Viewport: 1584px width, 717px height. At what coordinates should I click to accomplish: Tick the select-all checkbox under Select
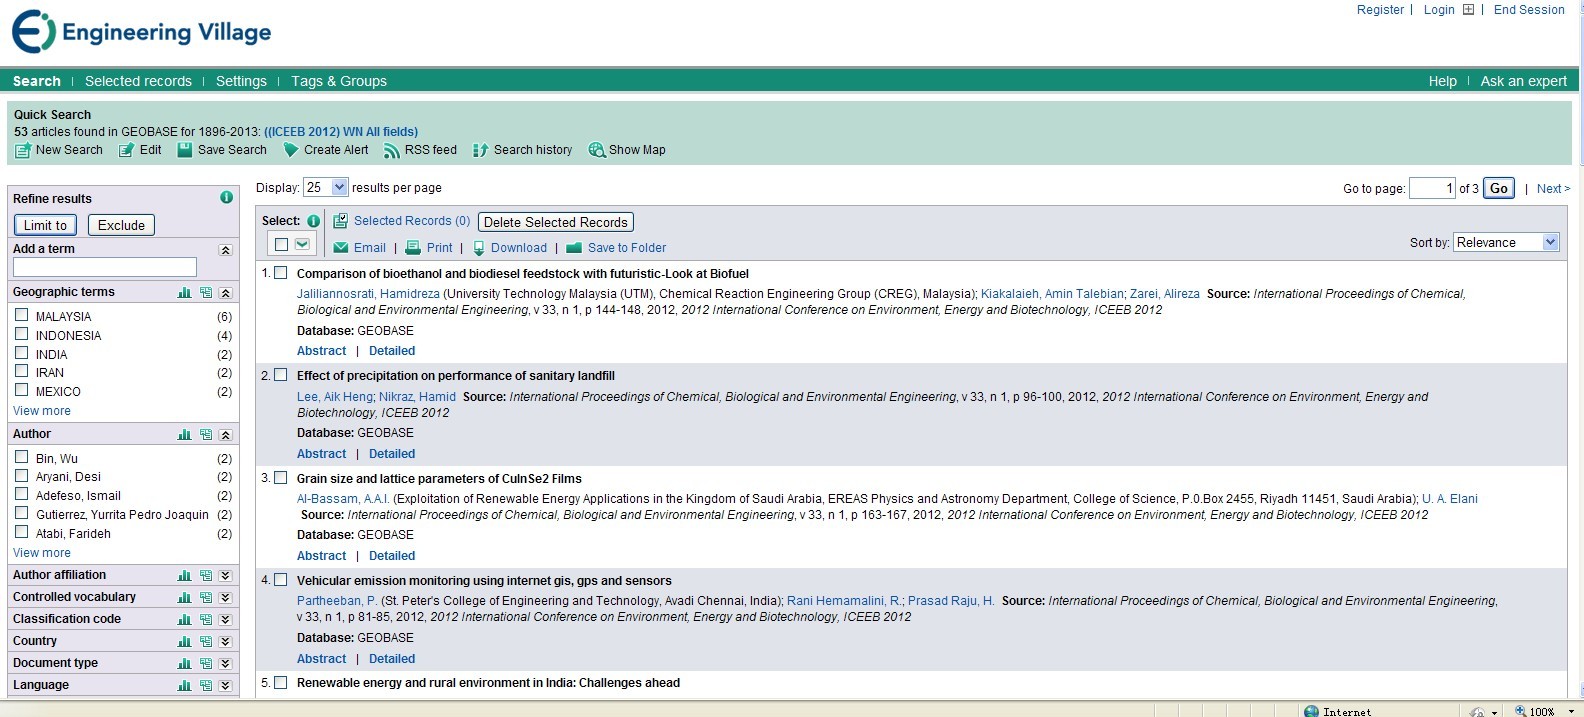tap(281, 245)
